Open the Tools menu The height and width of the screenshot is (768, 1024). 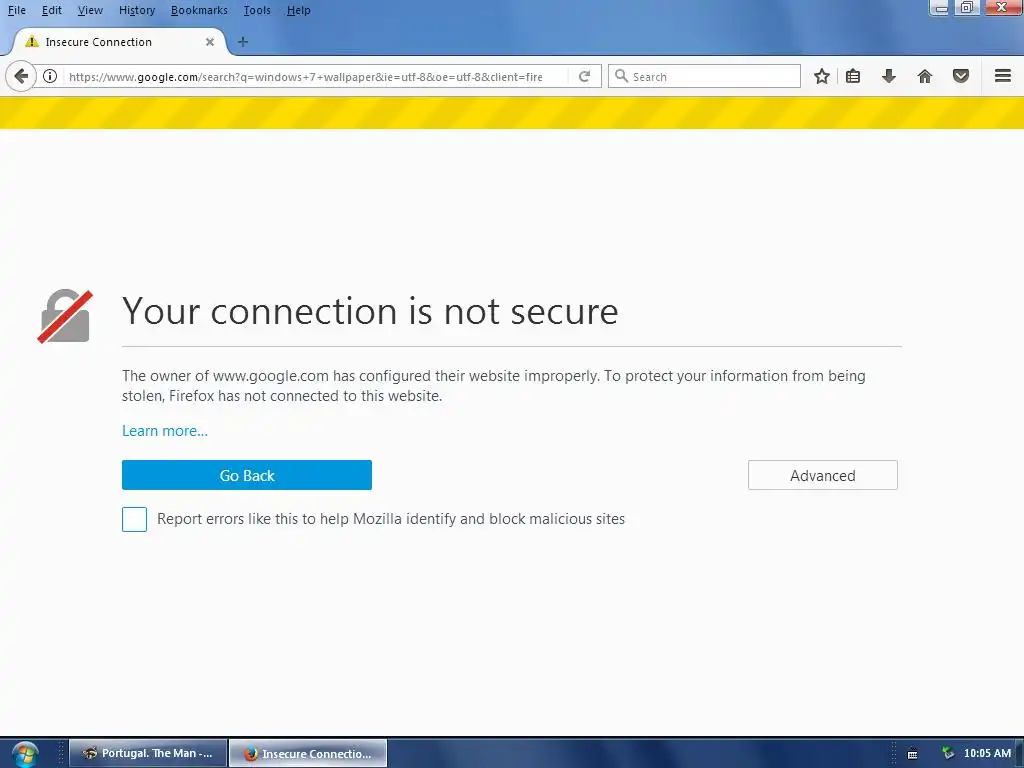(x=257, y=10)
